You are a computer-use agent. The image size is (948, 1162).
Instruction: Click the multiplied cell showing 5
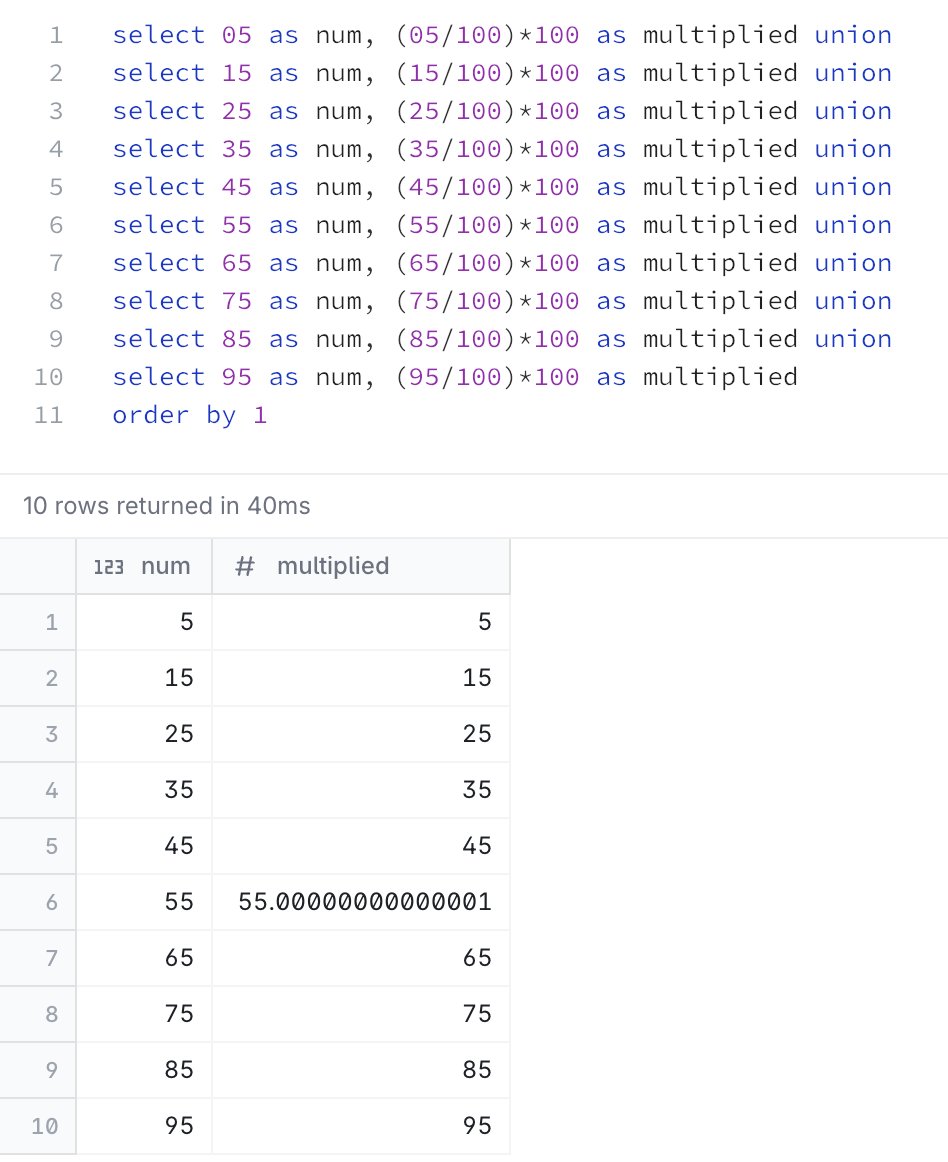point(361,622)
